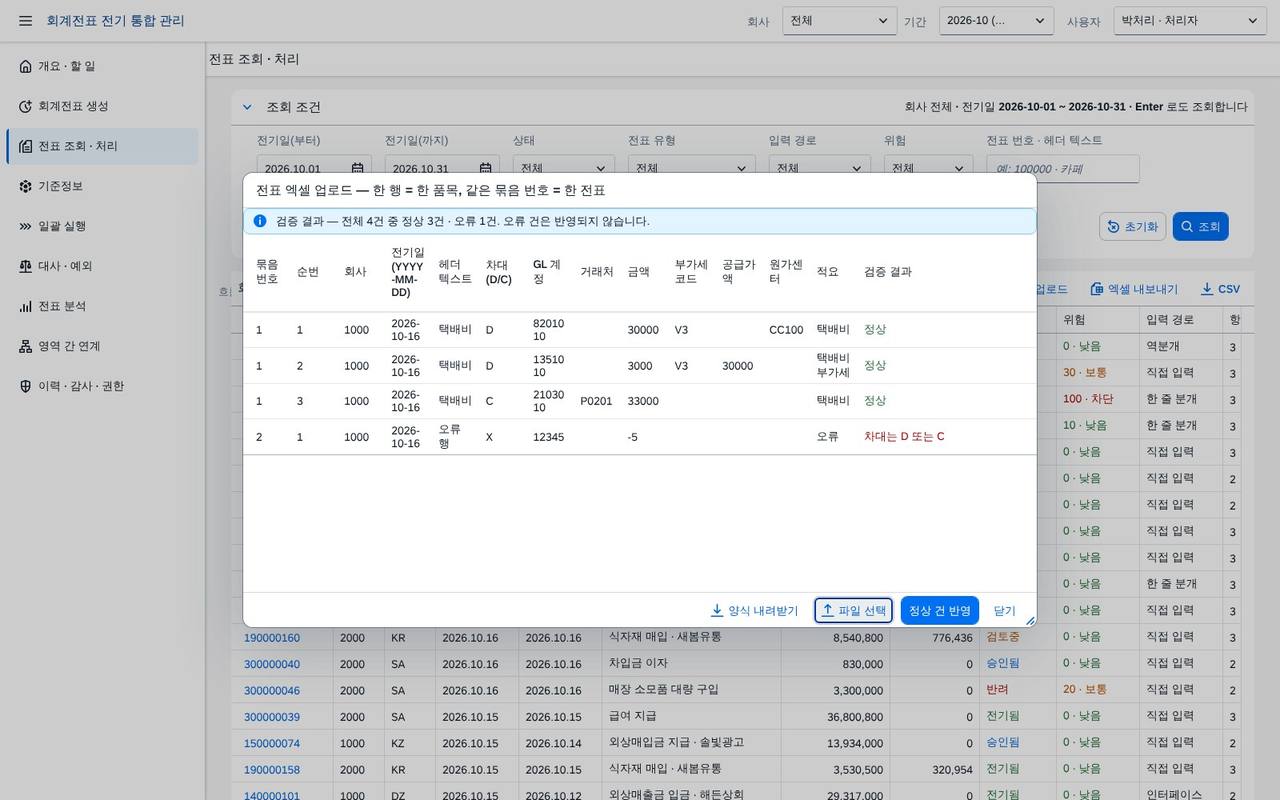Click 원가센터 cell CC100
Screen dimensions: 1280x800
[786, 330]
